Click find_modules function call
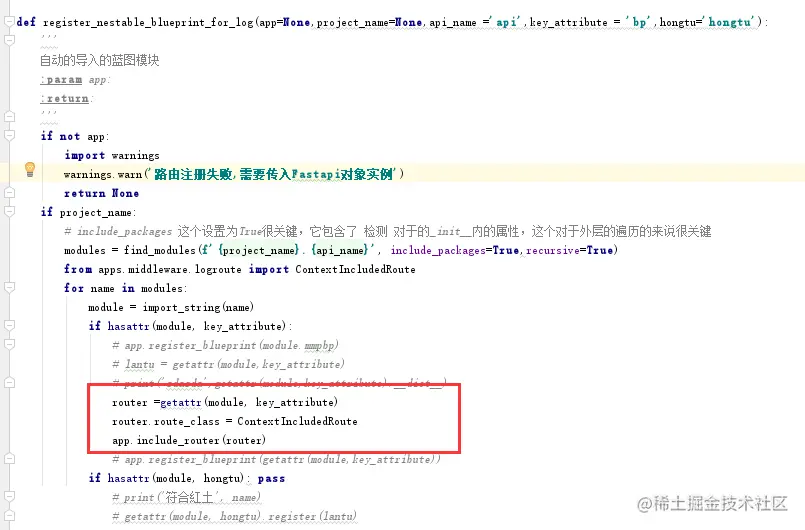This screenshot has width=805, height=530. coord(160,250)
